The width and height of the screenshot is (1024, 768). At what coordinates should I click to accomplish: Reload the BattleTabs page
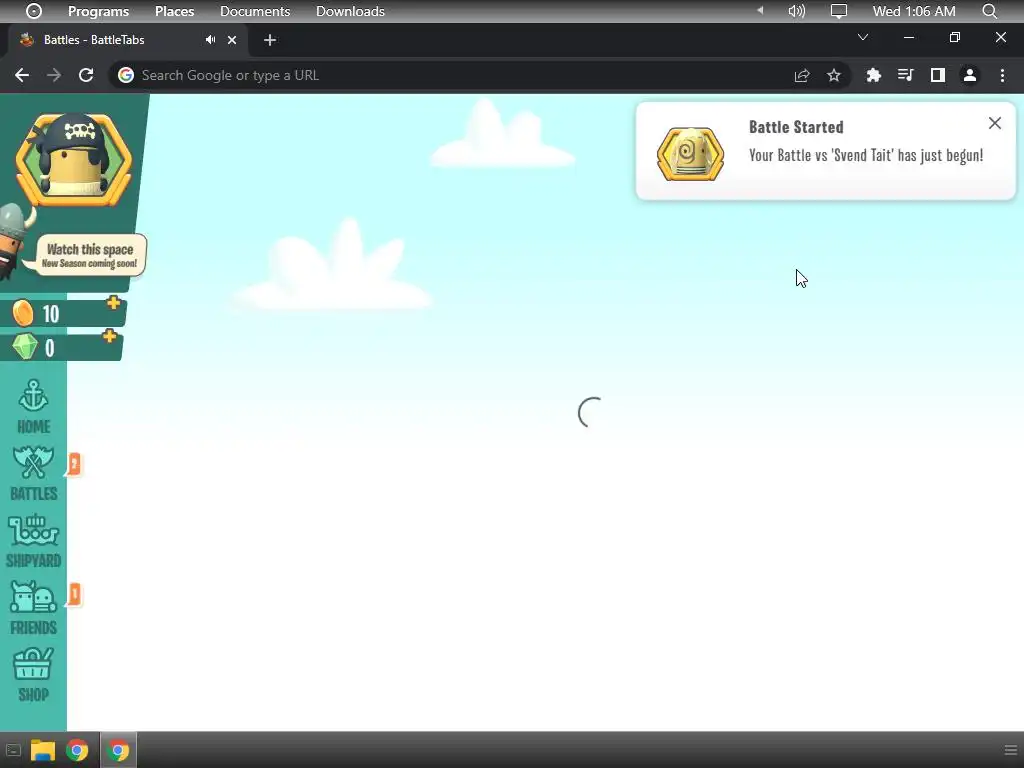tap(86, 75)
